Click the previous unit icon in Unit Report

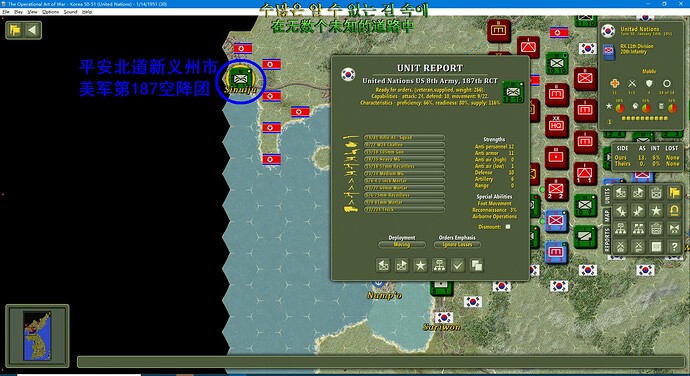click(x=383, y=265)
